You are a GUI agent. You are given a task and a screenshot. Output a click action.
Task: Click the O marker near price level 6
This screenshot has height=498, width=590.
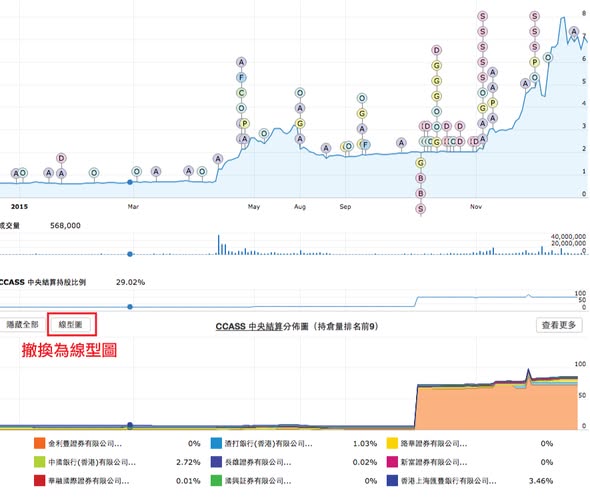548,58
